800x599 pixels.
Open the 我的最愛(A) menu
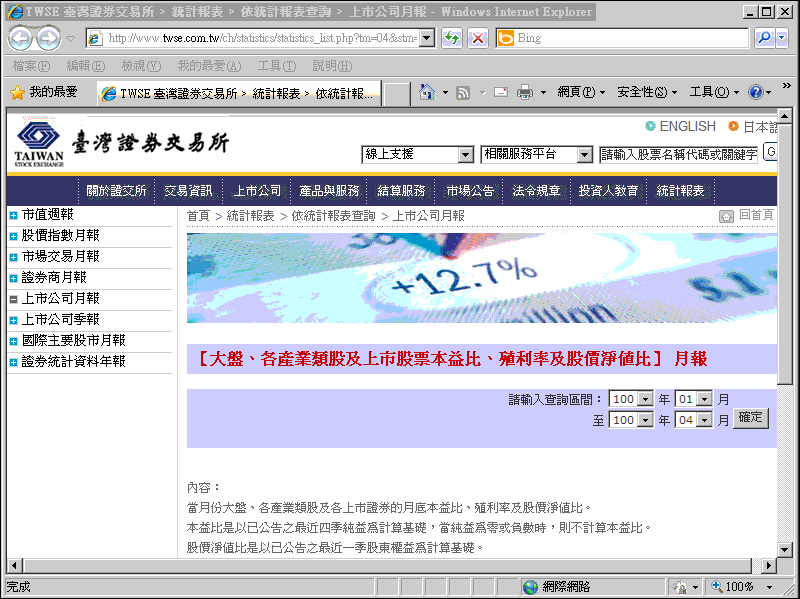click(209, 66)
